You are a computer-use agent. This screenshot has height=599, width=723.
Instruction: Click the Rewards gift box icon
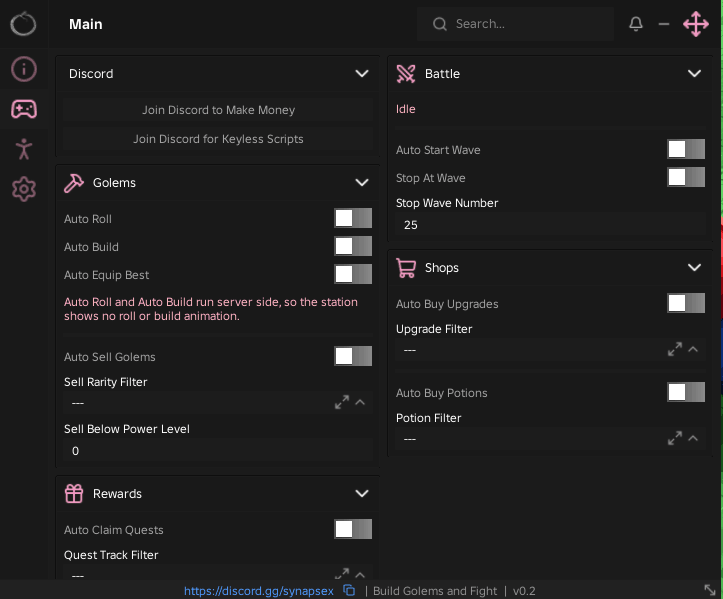tap(74, 493)
